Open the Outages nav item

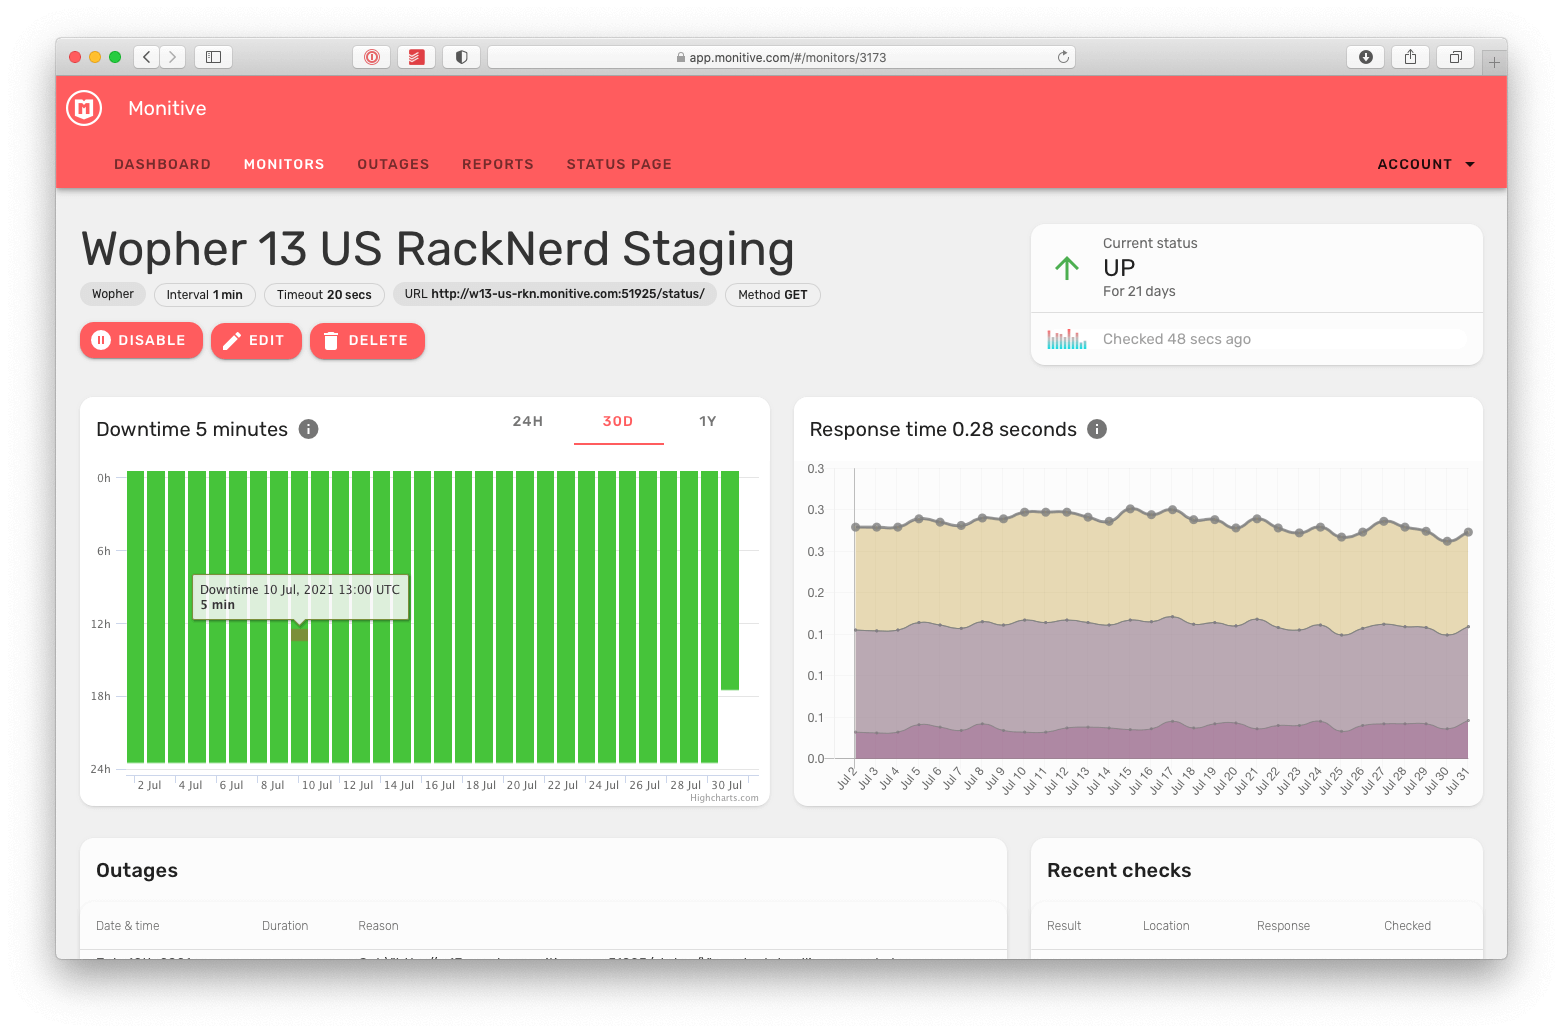[x=393, y=164]
